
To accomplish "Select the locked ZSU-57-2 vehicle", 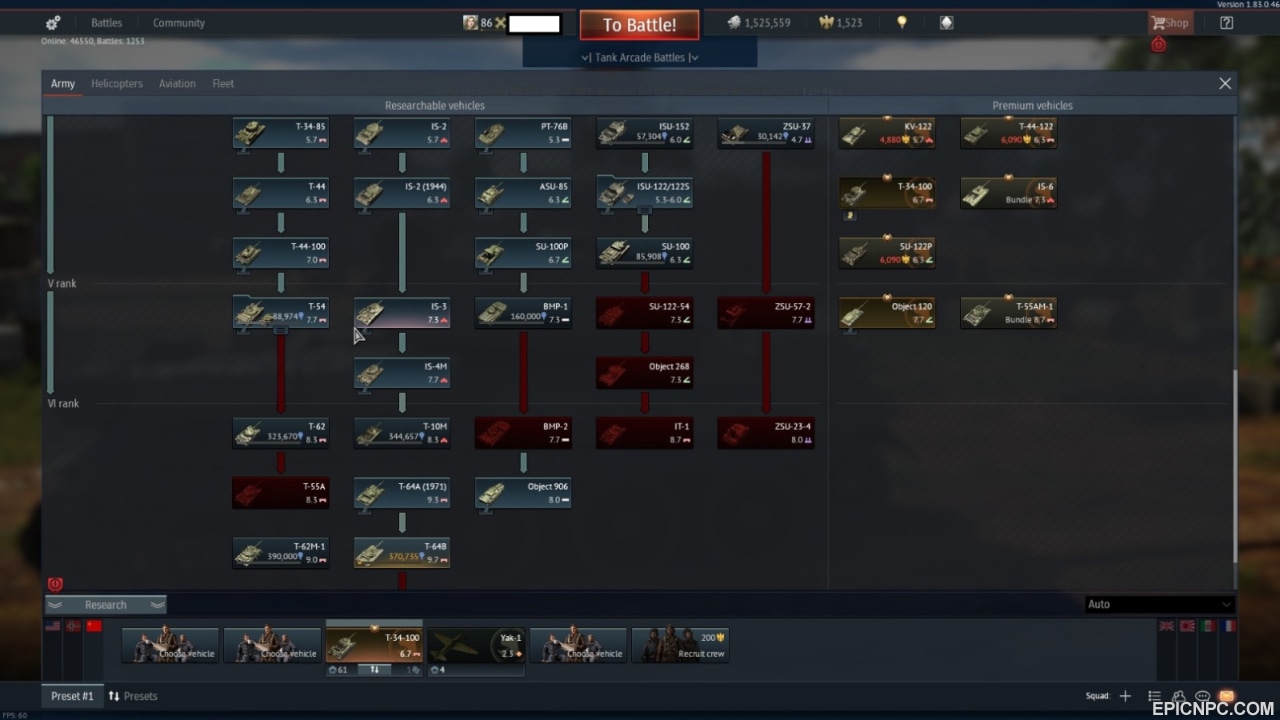I will [x=766, y=313].
